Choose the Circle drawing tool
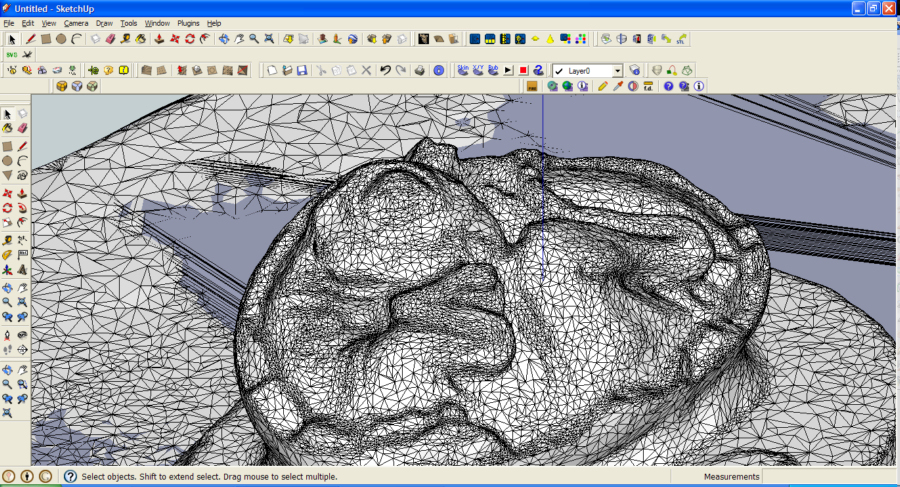Viewport: 900px width, 487px height. pyautogui.click(x=61, y=39)
